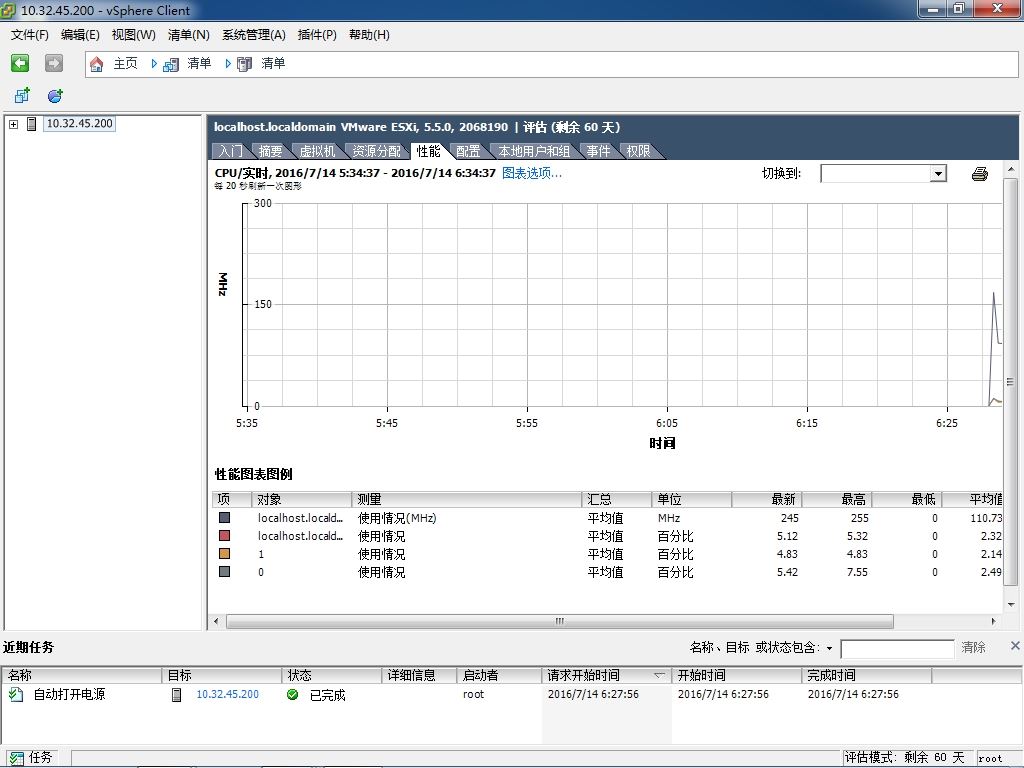Click the dark swatch for 使用情况(MHz) row

point(225,517)
